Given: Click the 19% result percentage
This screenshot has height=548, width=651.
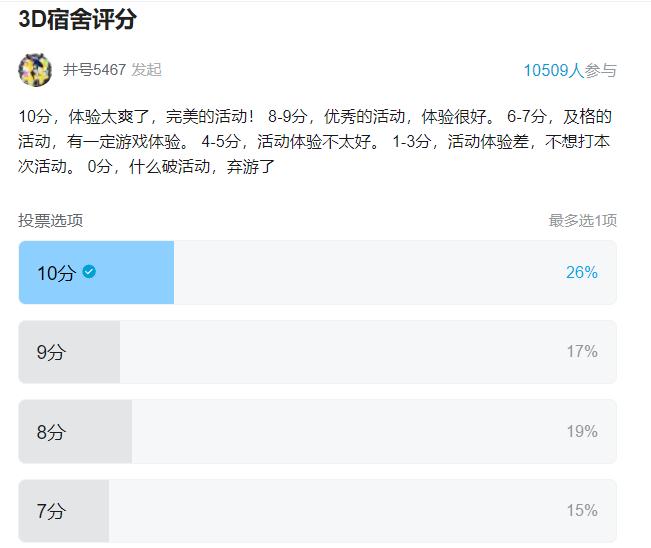Looking at the screenshot, I should click(x=581, y=431).
